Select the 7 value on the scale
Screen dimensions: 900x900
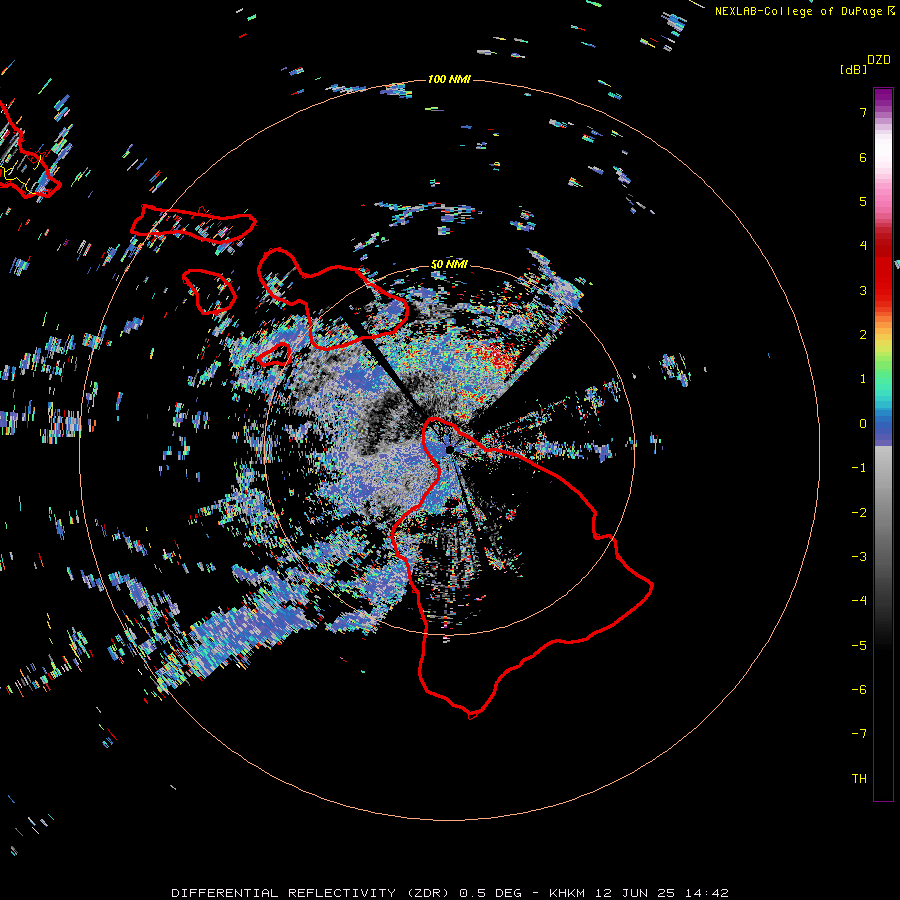point(863,112)
